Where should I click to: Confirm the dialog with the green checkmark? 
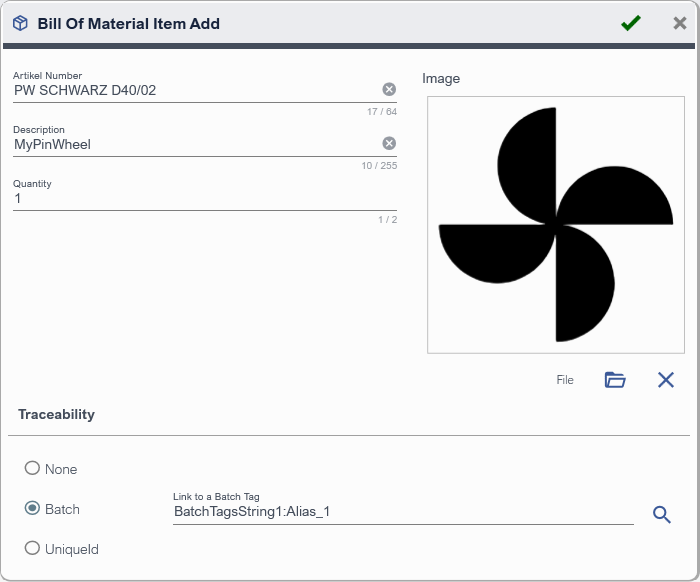[x=630, y=23]
